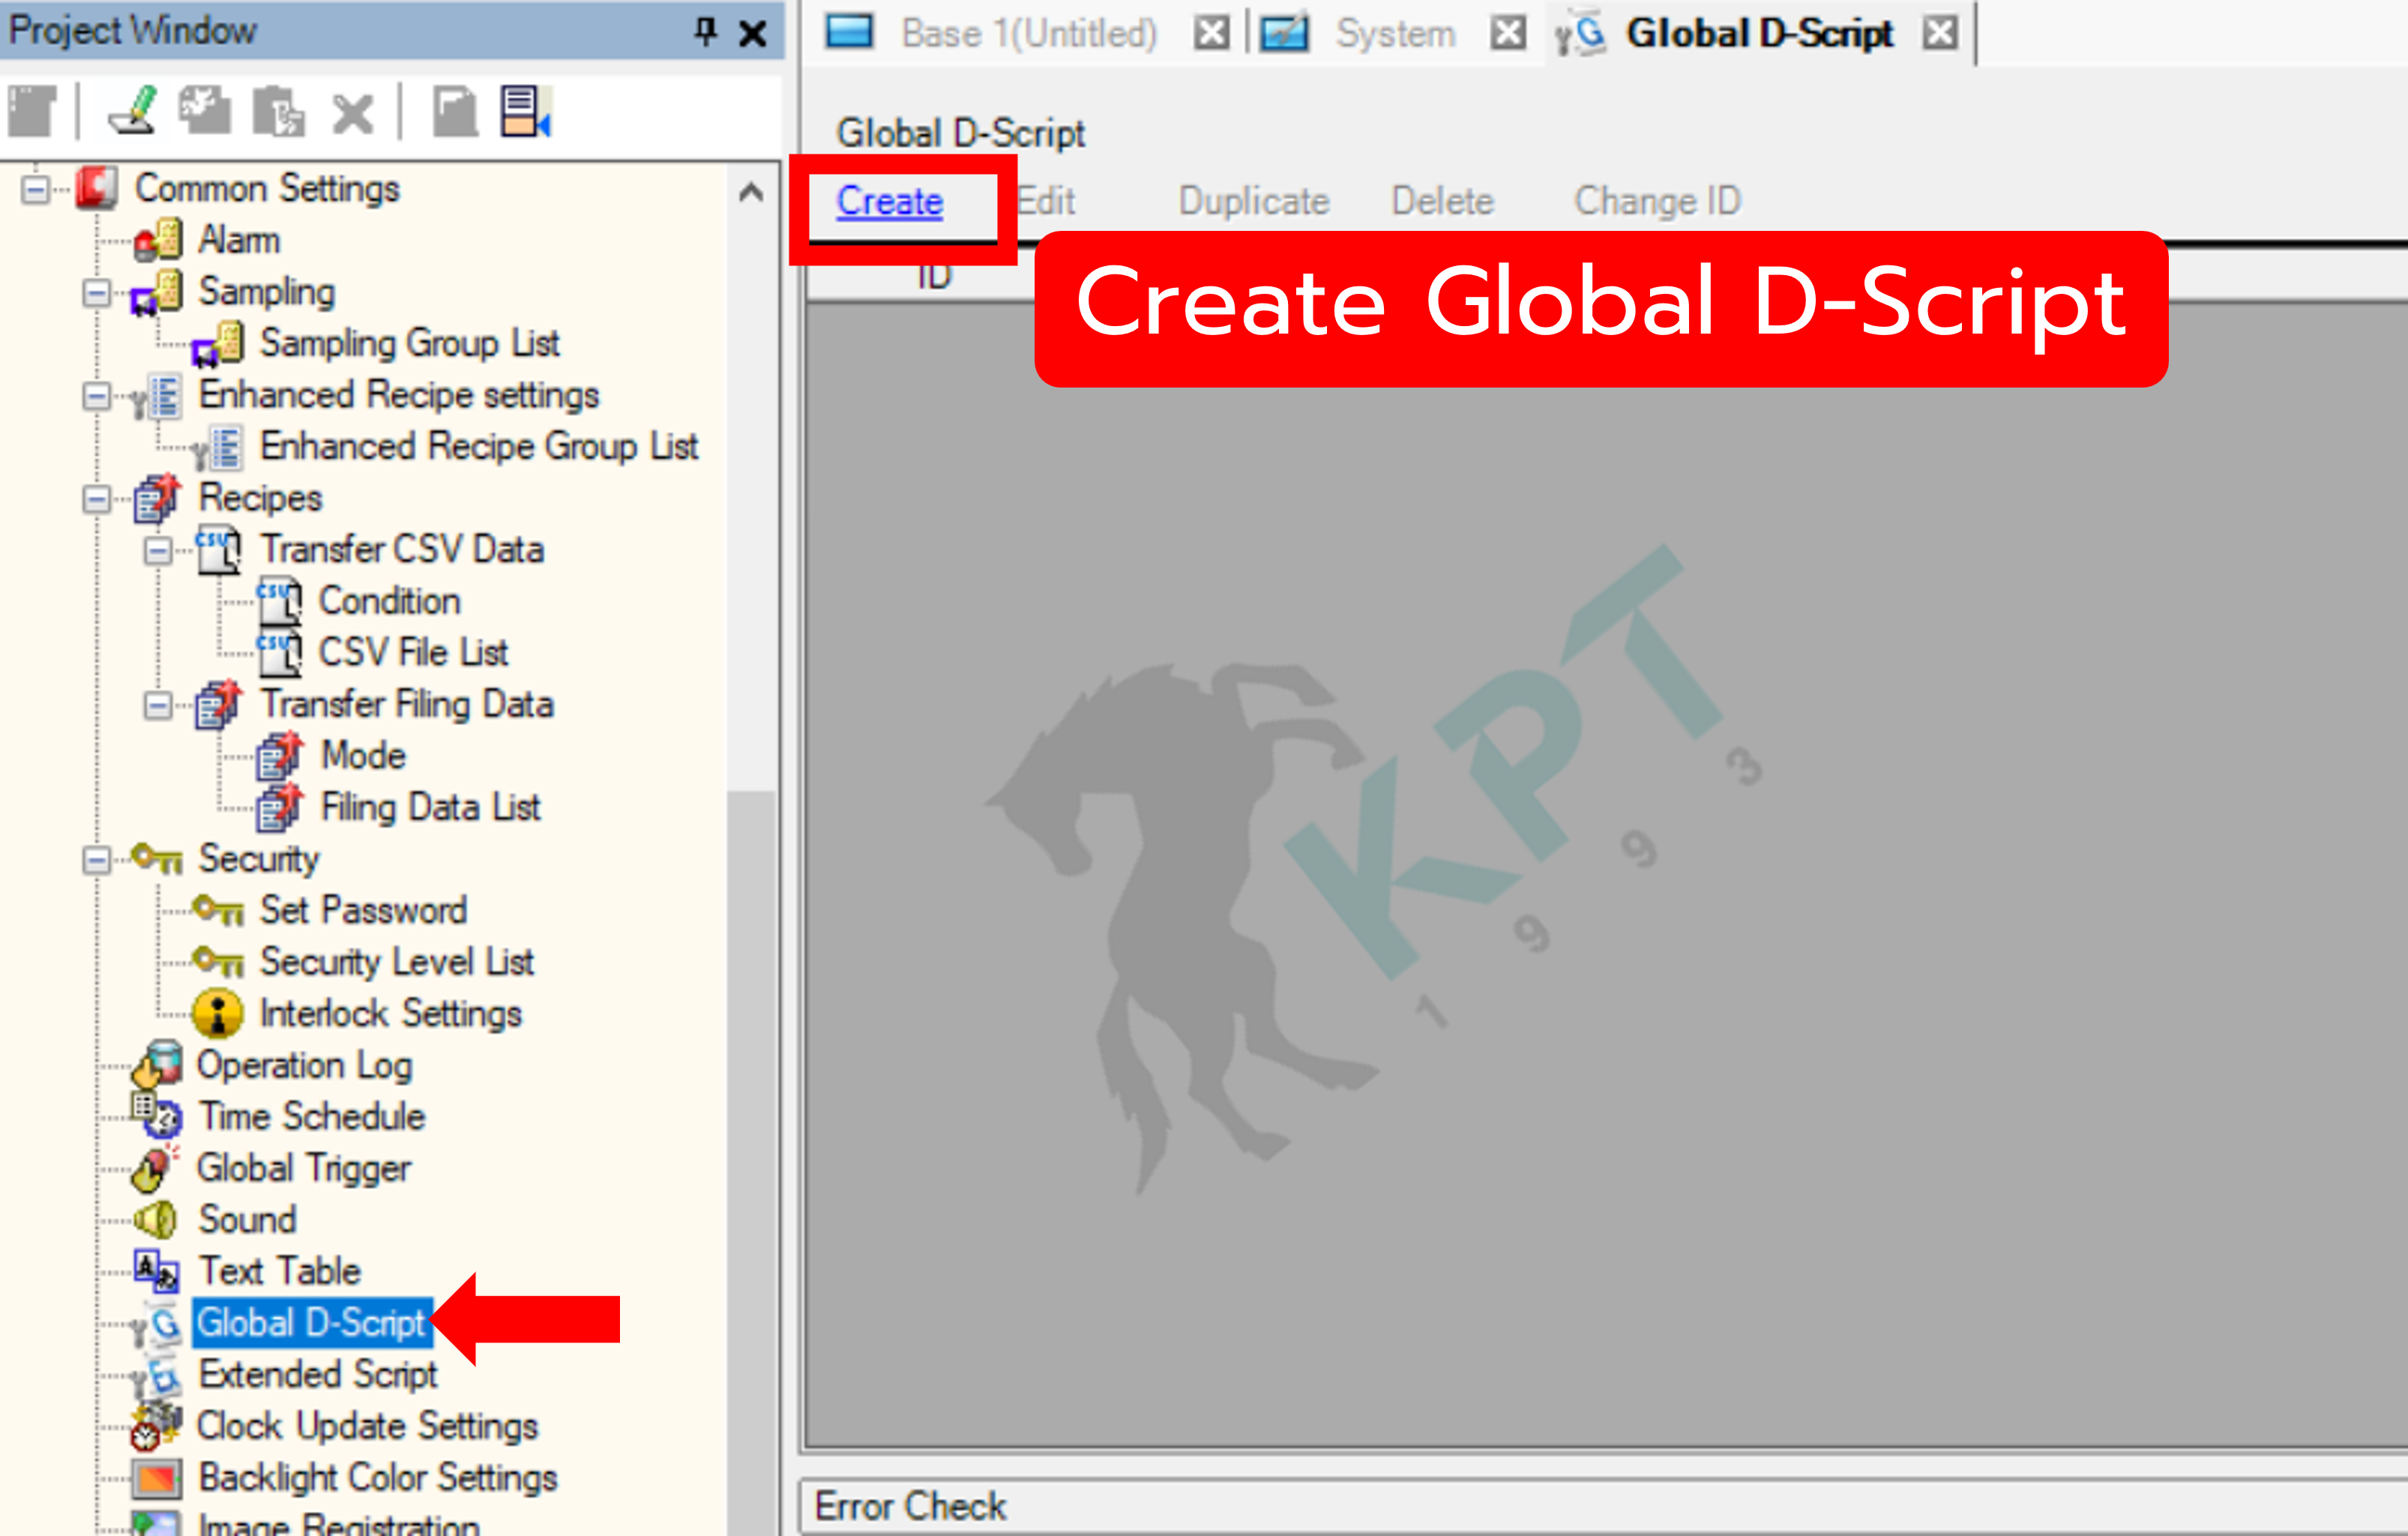The width and height of the screenshot is (2408, 1536).
Task: Collapse the Recipes tree node
Action: [x=97, y=499]
